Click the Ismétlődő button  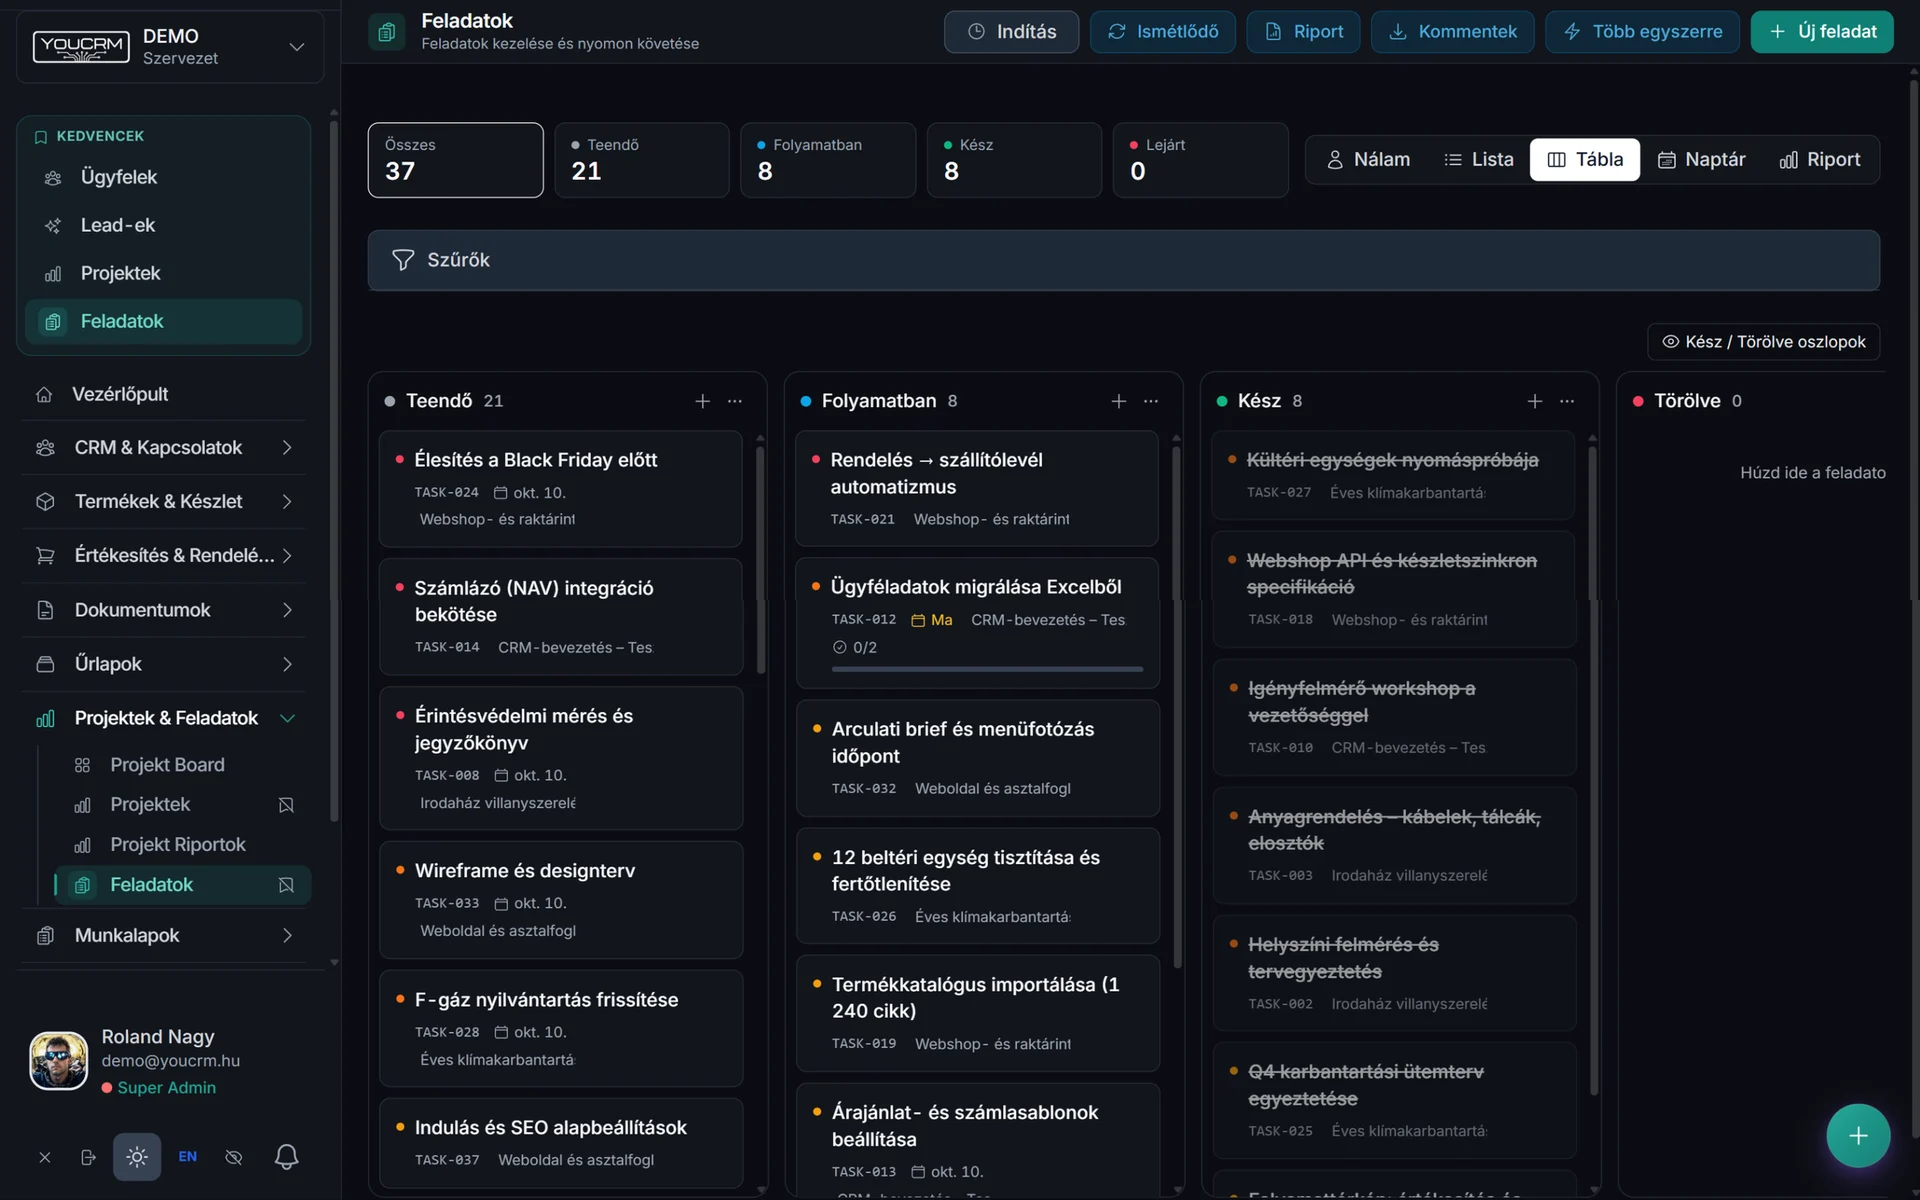pos(1162,32)
